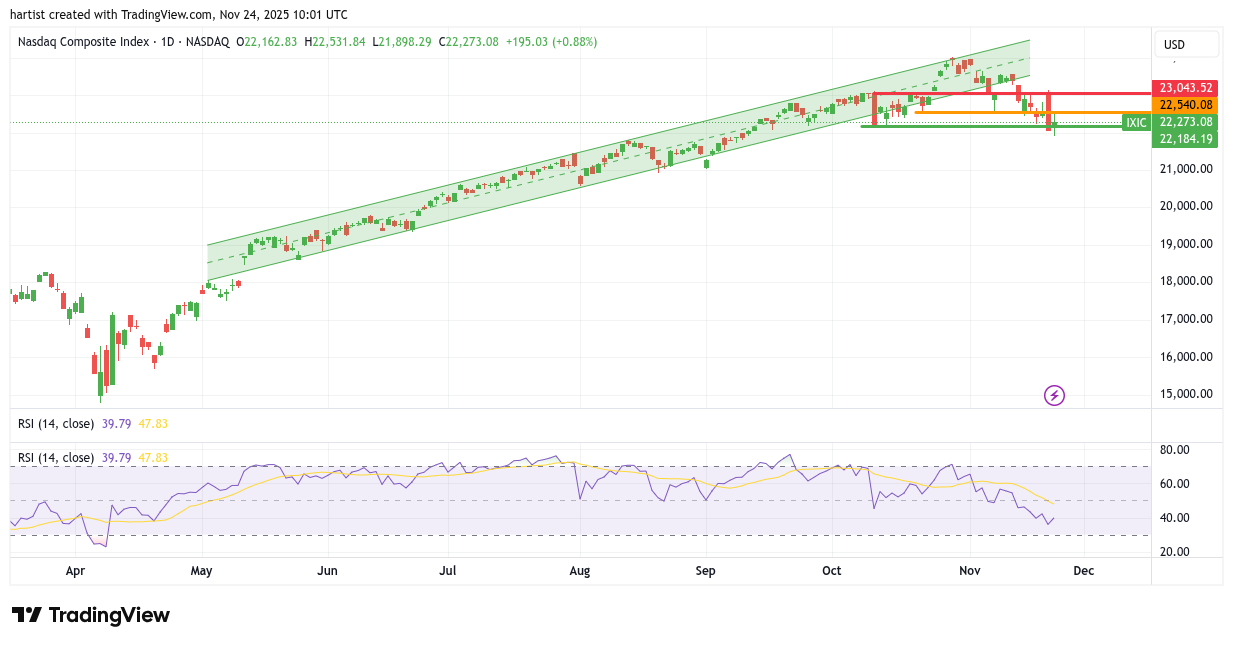Open the USD currency selector
The width and height of the screenshot is (1233, 645).
(x=1186, y=44)
